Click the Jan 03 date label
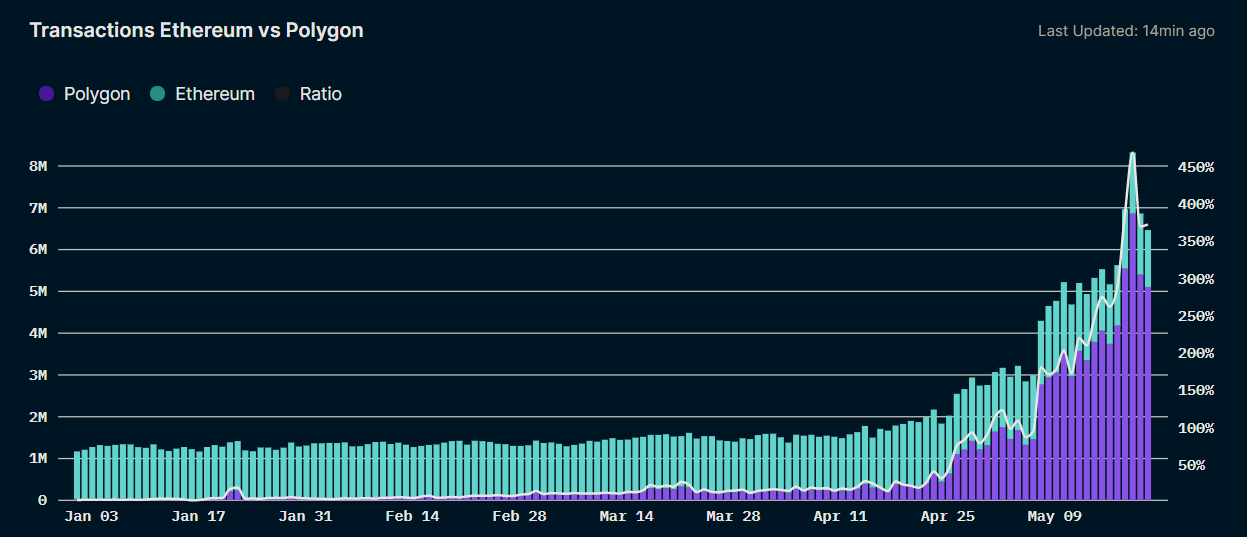This screenshot has width=1247, height=537. 91,516
